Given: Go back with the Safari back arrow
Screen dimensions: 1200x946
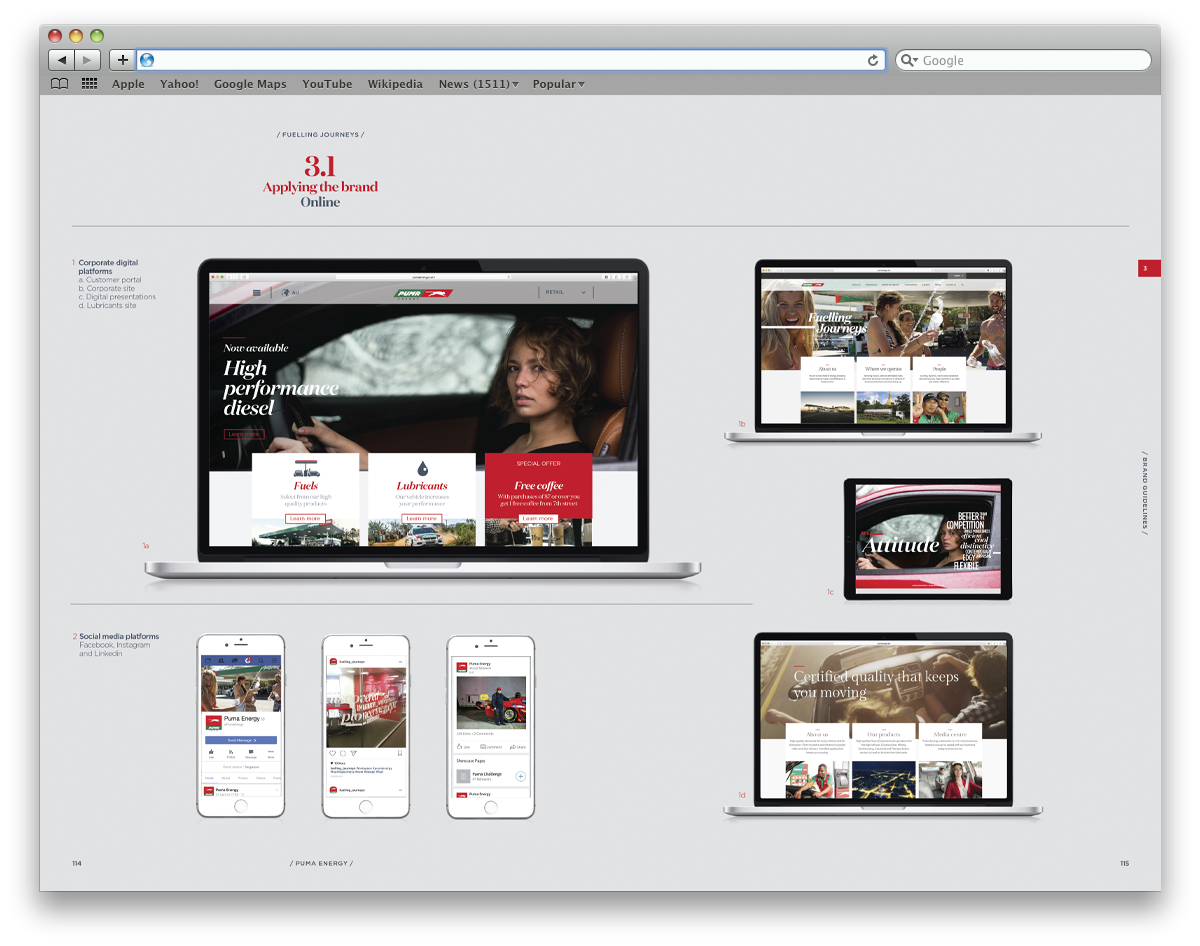Looking at the screenshot, I should [x=62, y=60].
